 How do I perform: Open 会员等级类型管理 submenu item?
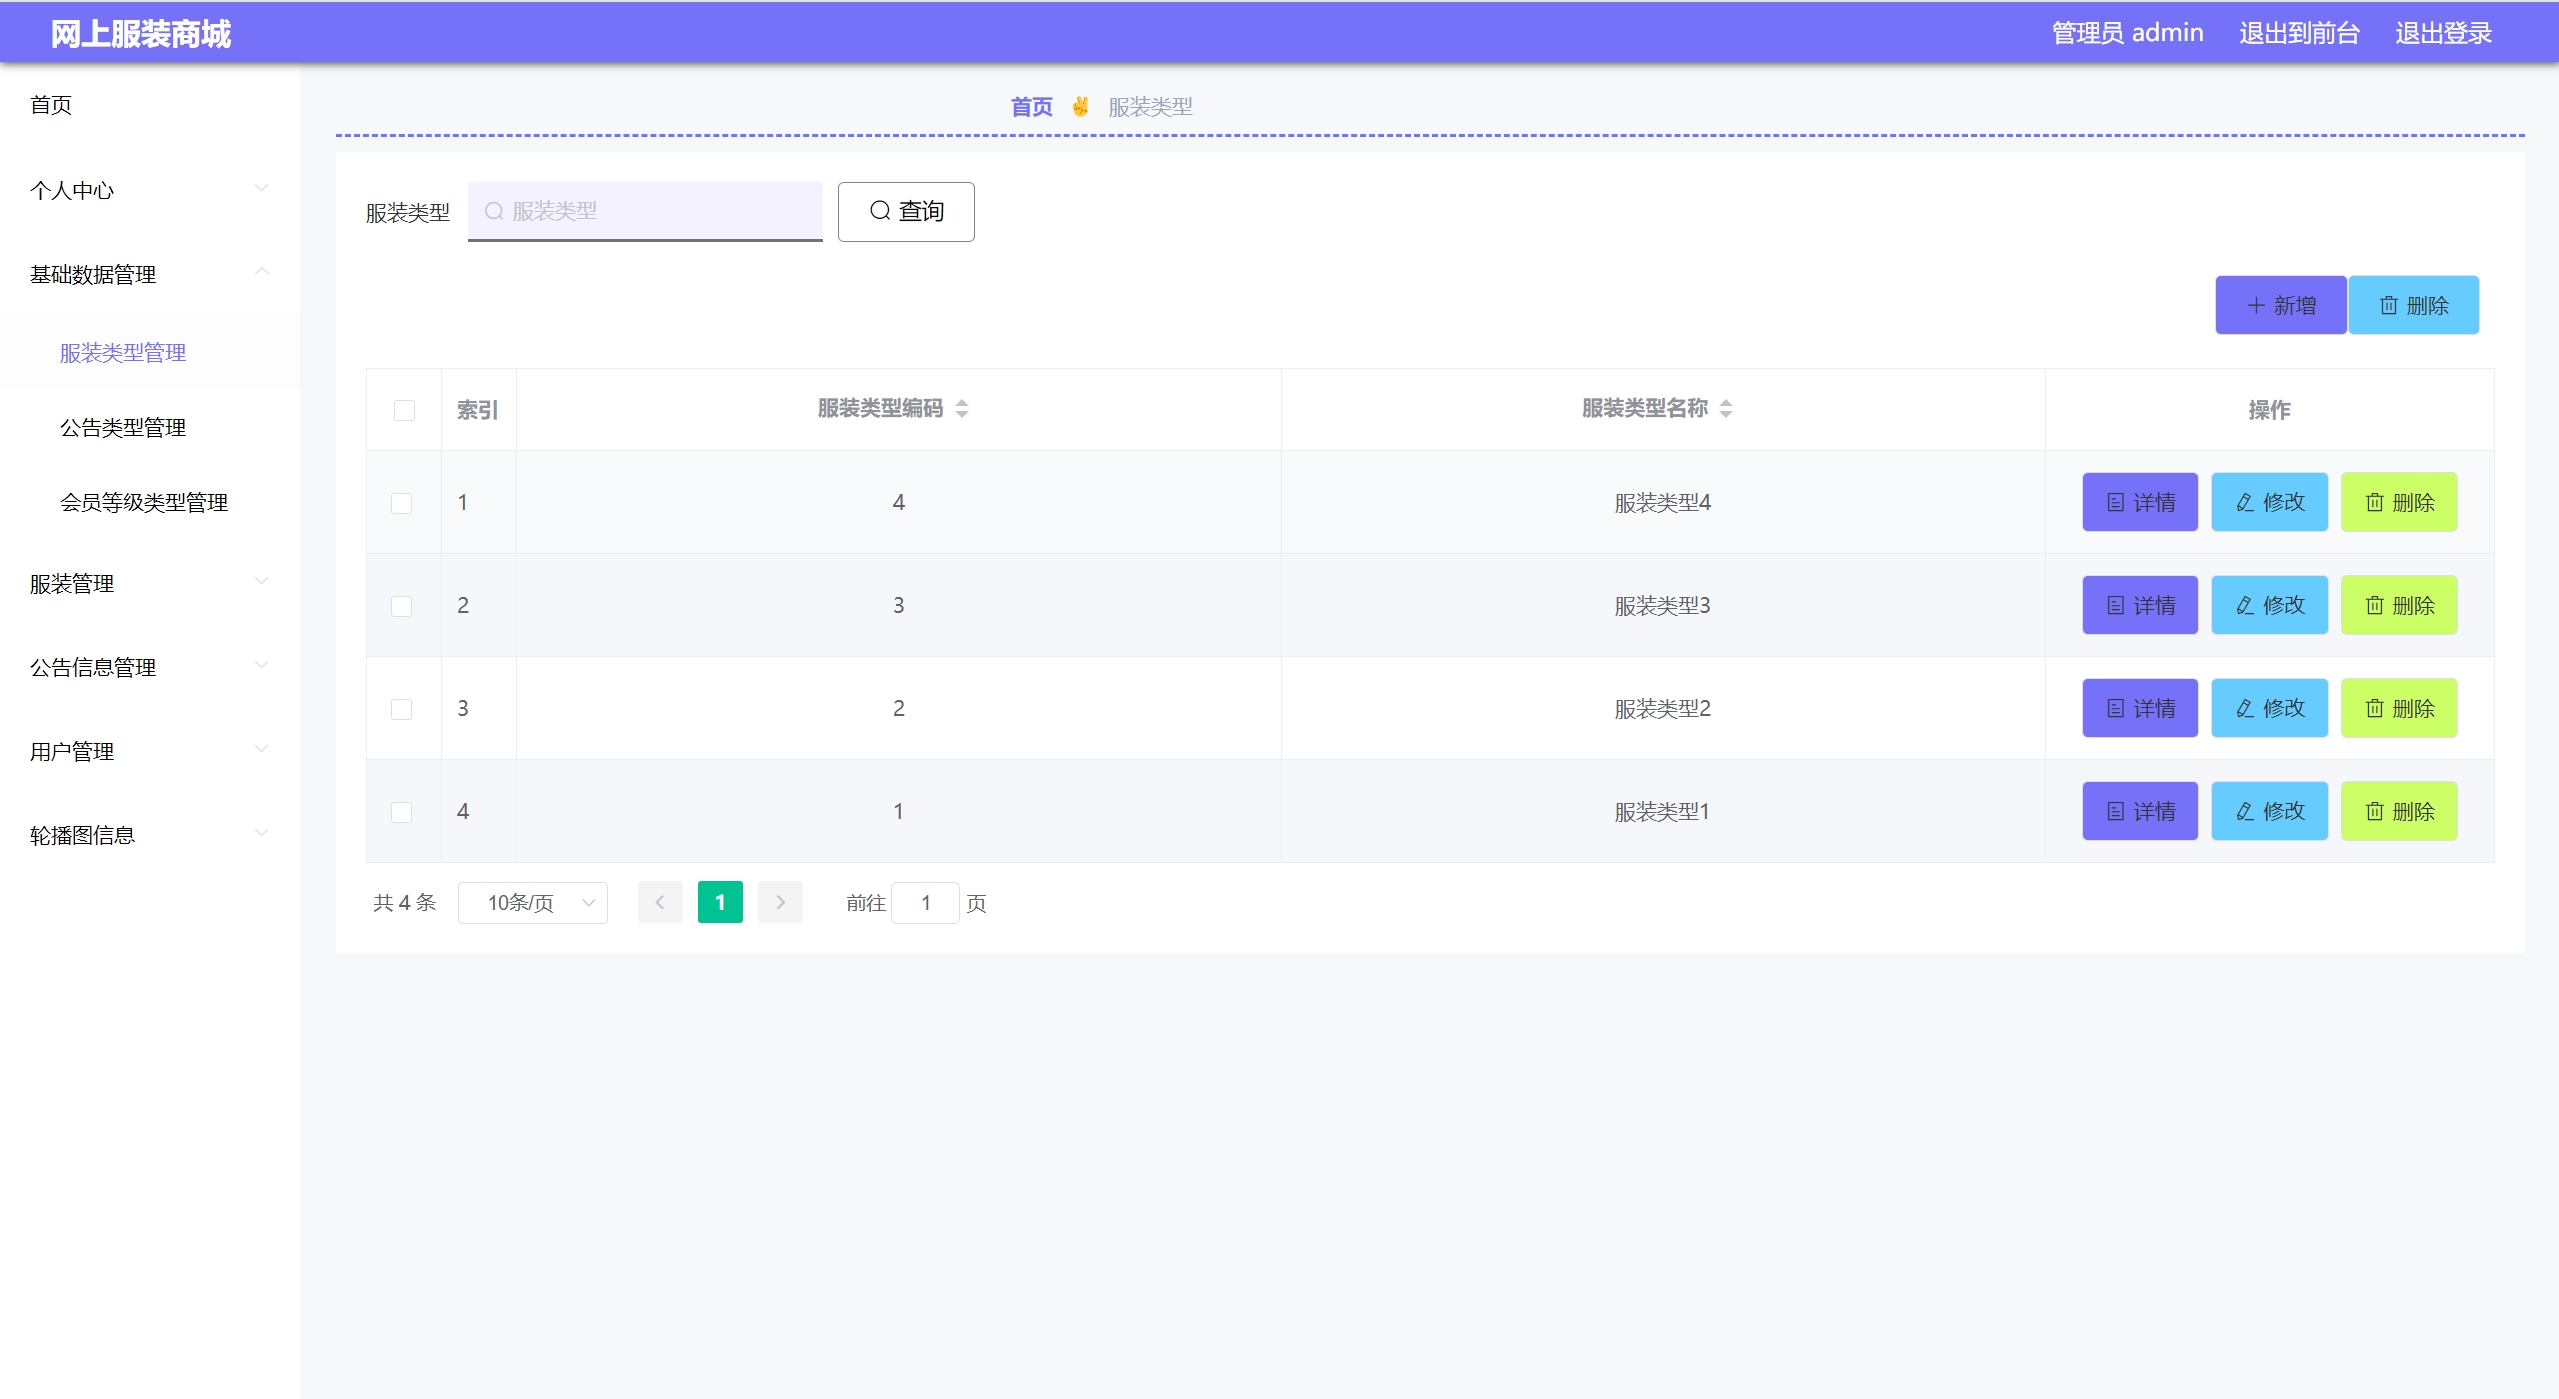point(144,503)
